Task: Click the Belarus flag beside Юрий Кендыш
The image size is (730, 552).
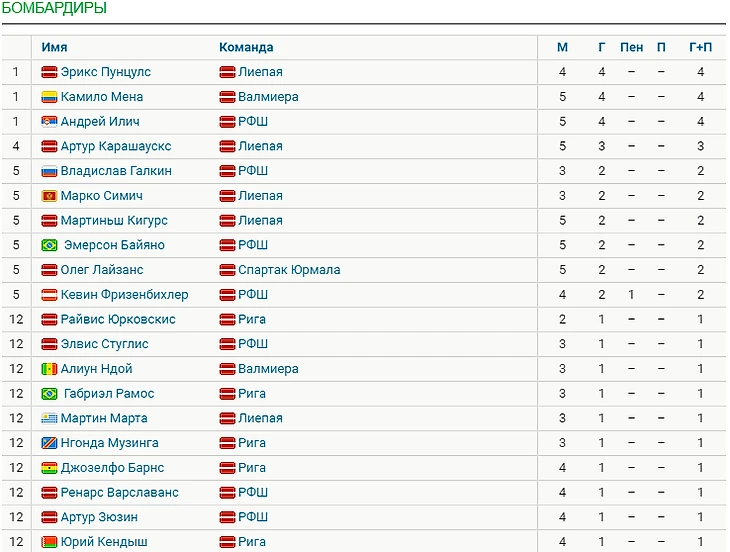Action: (x=49, y=542)
